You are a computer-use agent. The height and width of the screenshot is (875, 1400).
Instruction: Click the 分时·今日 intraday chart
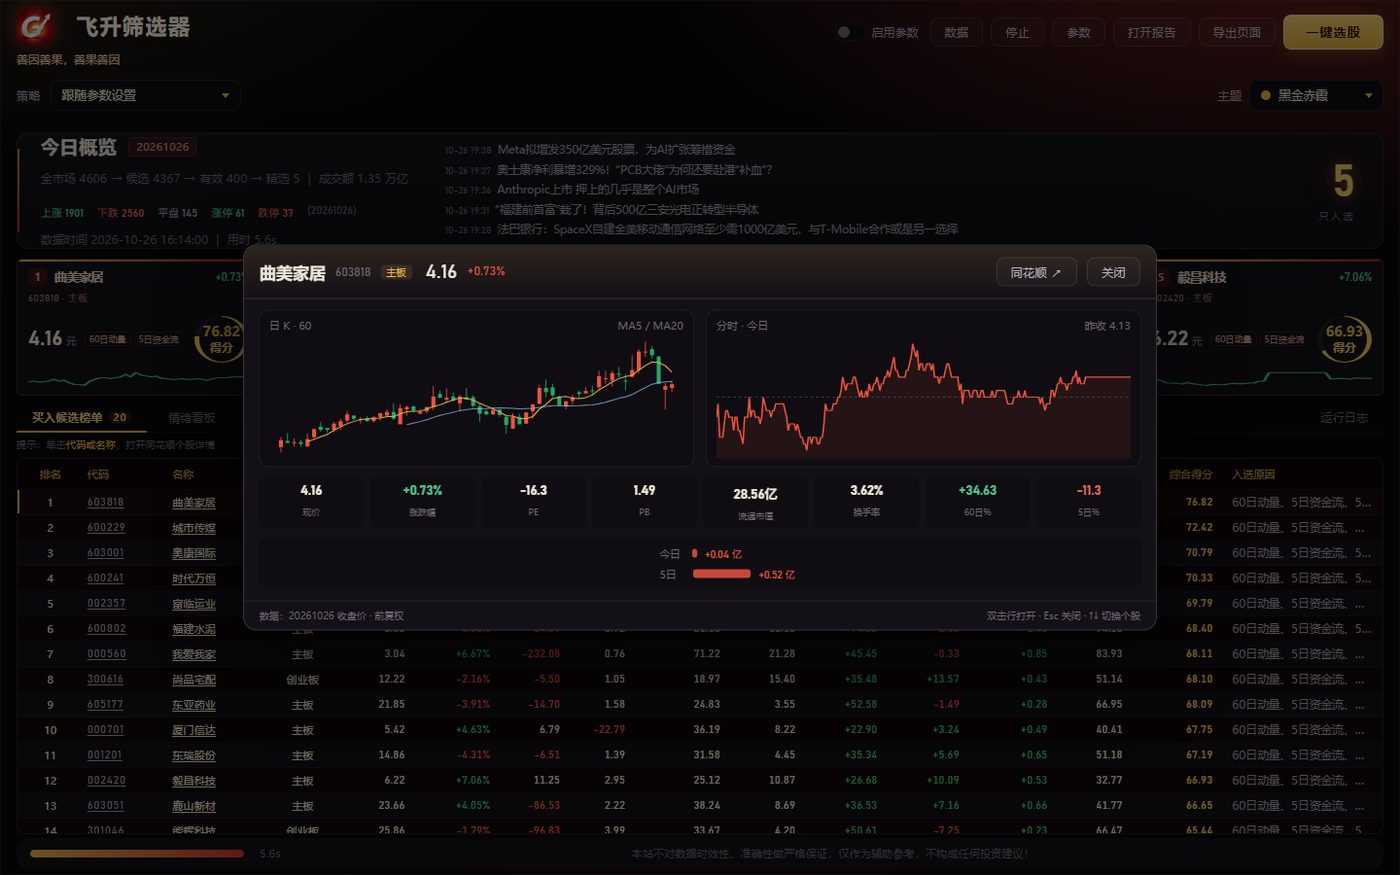[923, 388]
